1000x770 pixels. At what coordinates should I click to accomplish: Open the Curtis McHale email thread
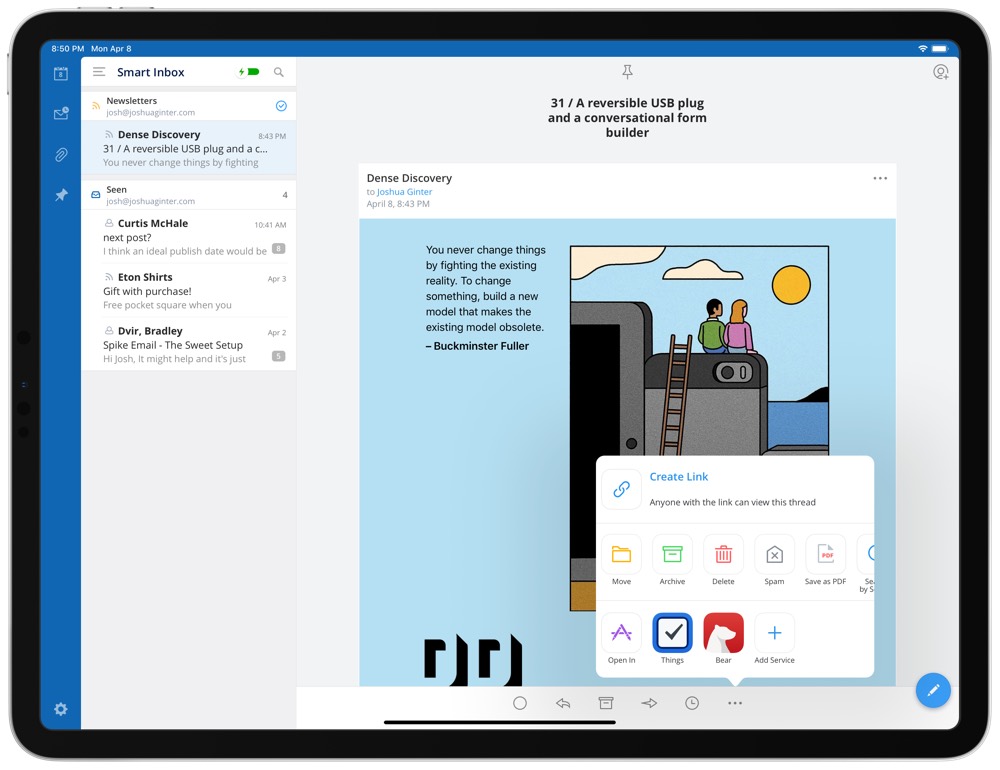coord(189,237)
